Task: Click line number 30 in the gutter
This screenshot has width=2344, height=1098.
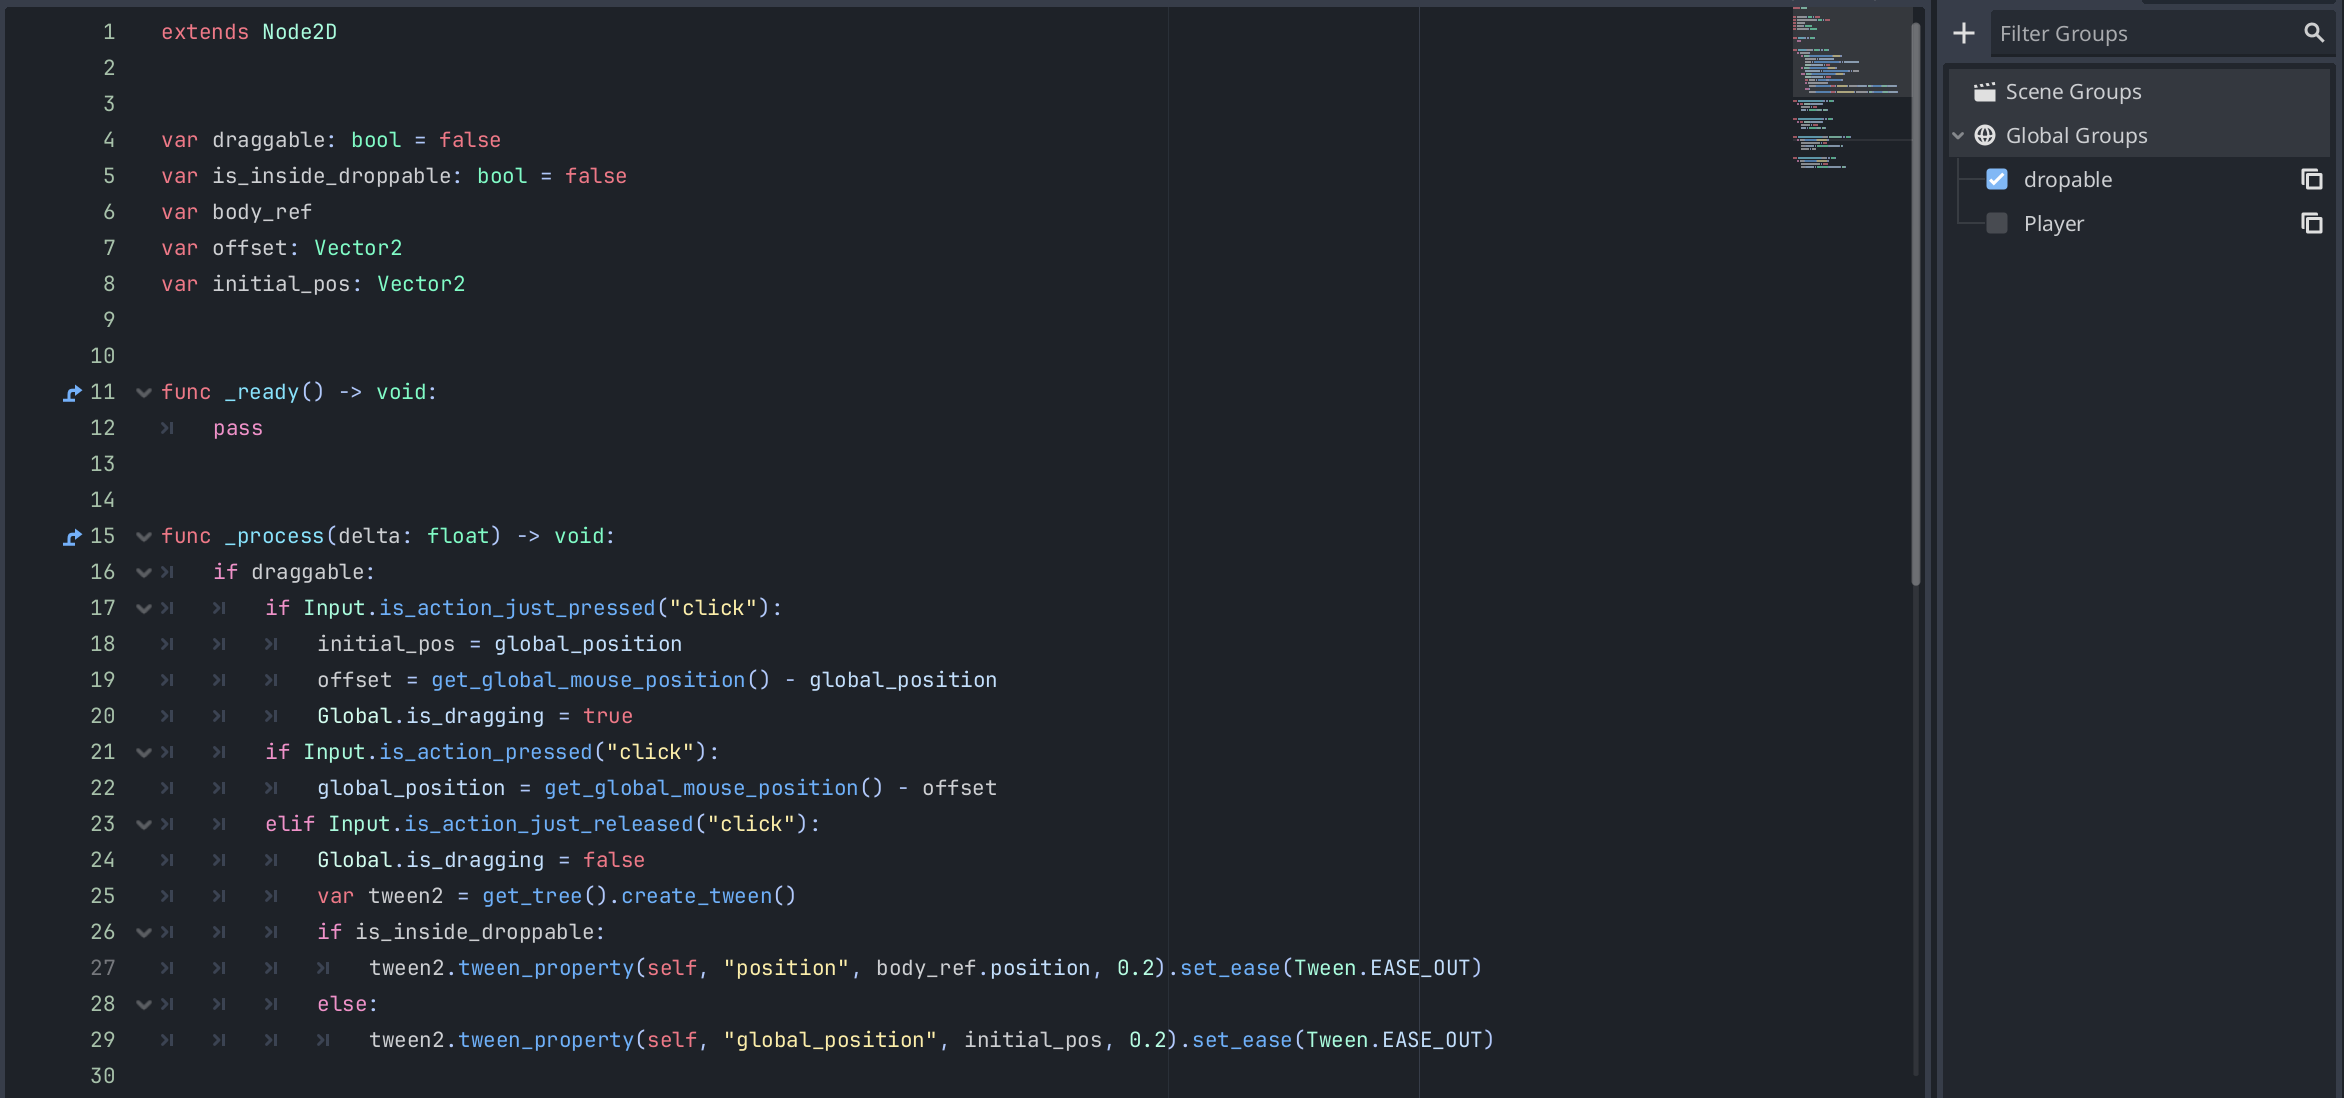Action: (x=102, y=1076)
